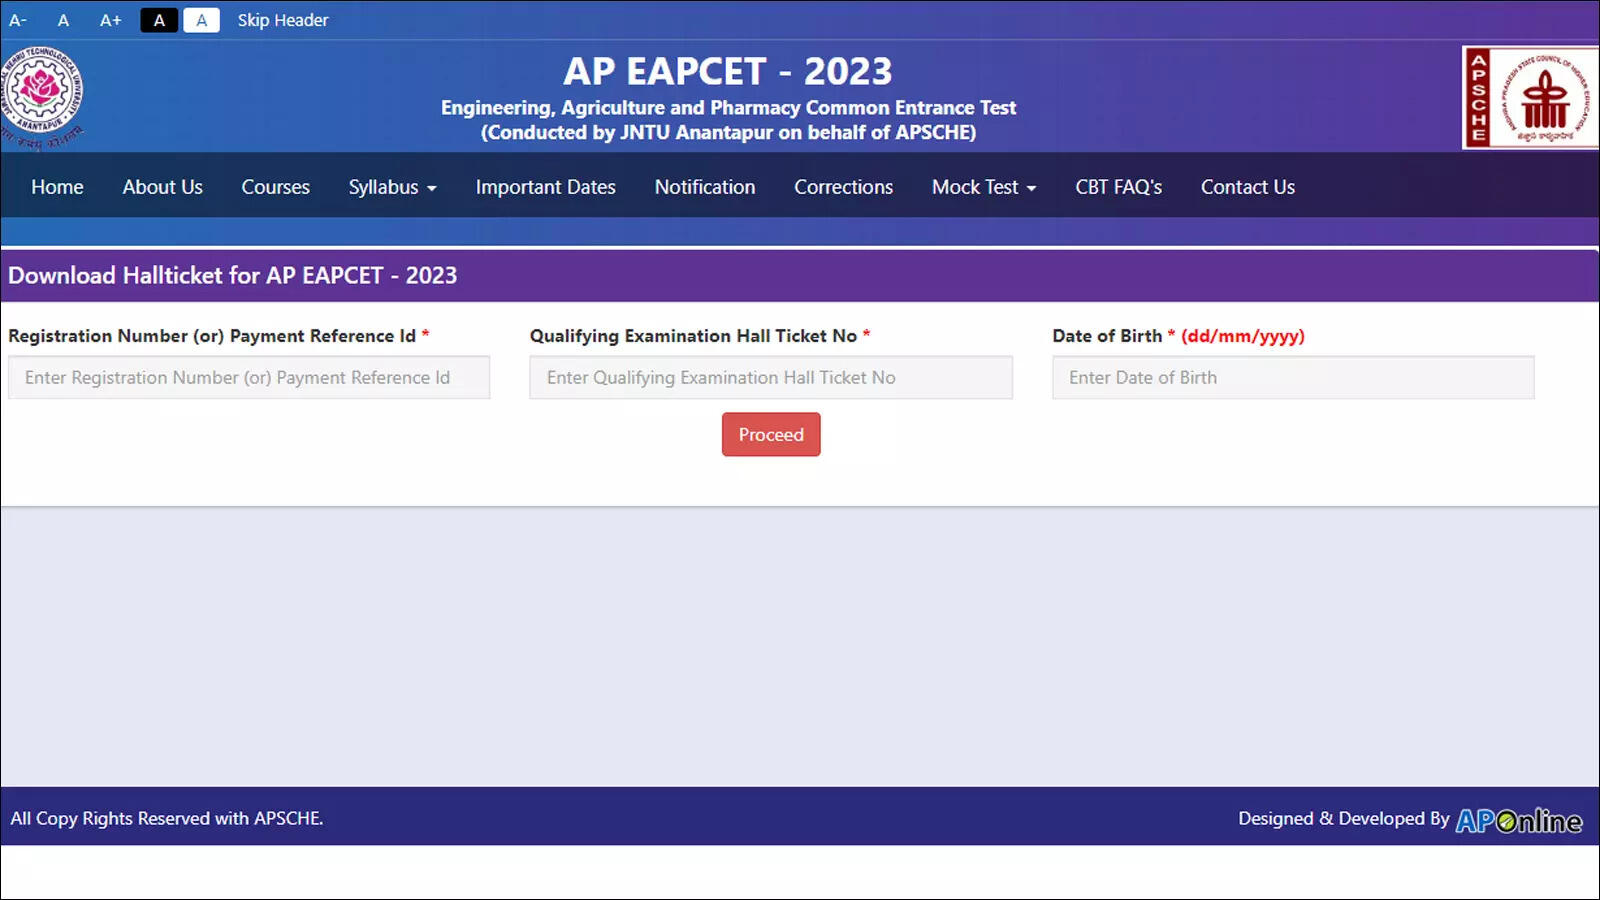Open the Important Dates page
1600x900 pixels.
[x=545, y=187]
